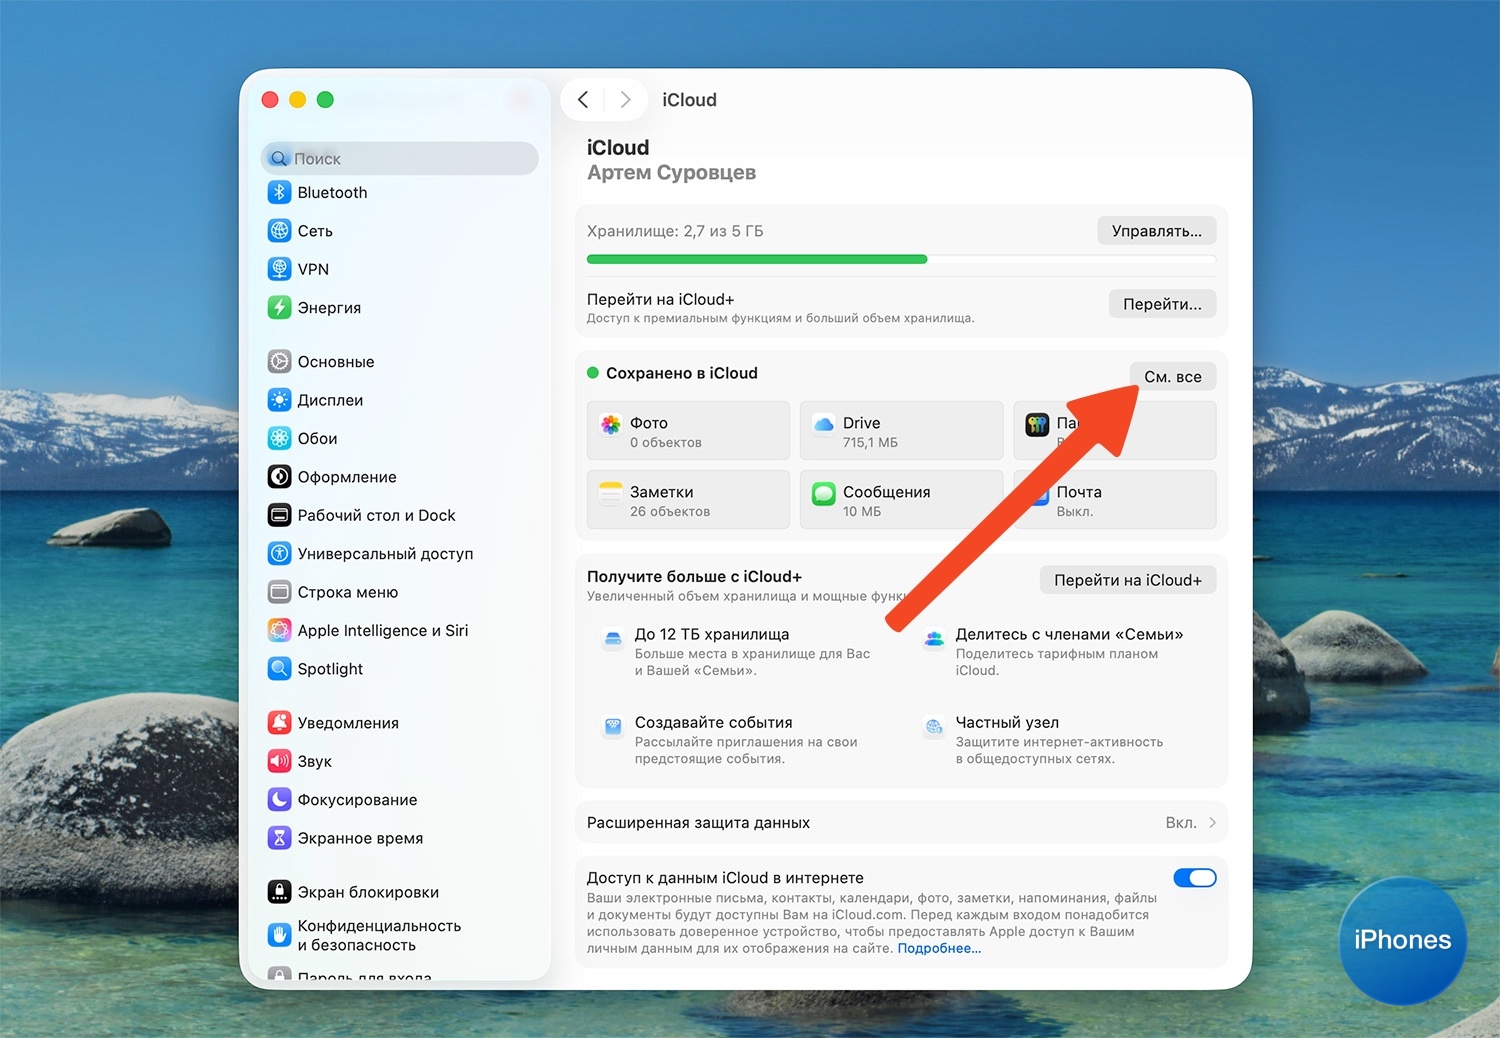Click the Хранилище: 2,7 из 5 ГБ text
The width and height of the screenshot is (1500, 1038).
675,231
